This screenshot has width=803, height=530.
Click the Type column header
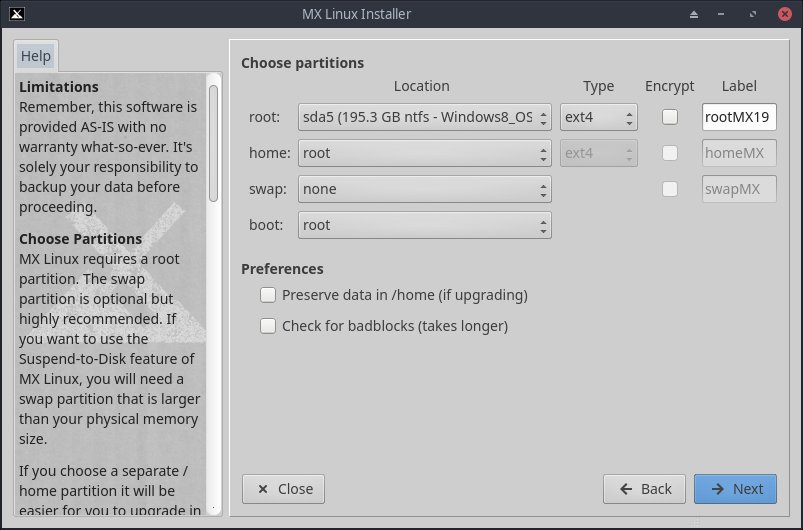[598, 87]
